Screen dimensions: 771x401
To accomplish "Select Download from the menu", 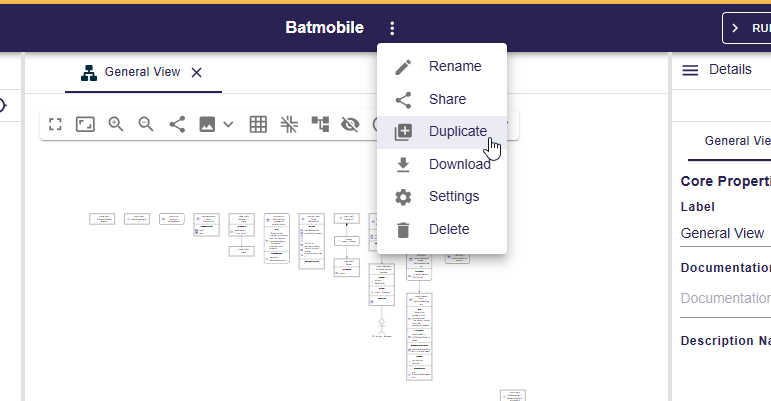I will (x=459, y=164).
